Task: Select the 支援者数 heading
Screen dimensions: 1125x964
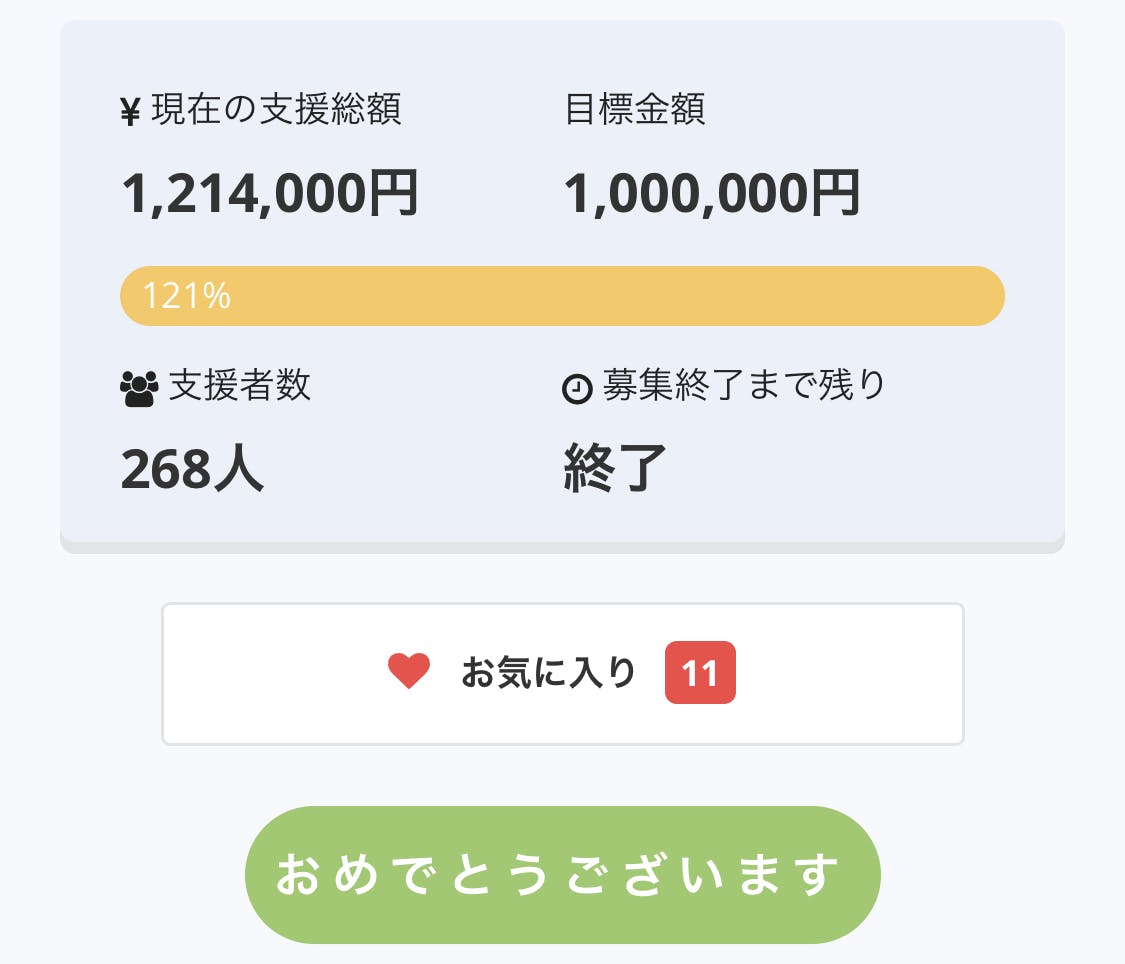Action: click(x=240, y=386)
